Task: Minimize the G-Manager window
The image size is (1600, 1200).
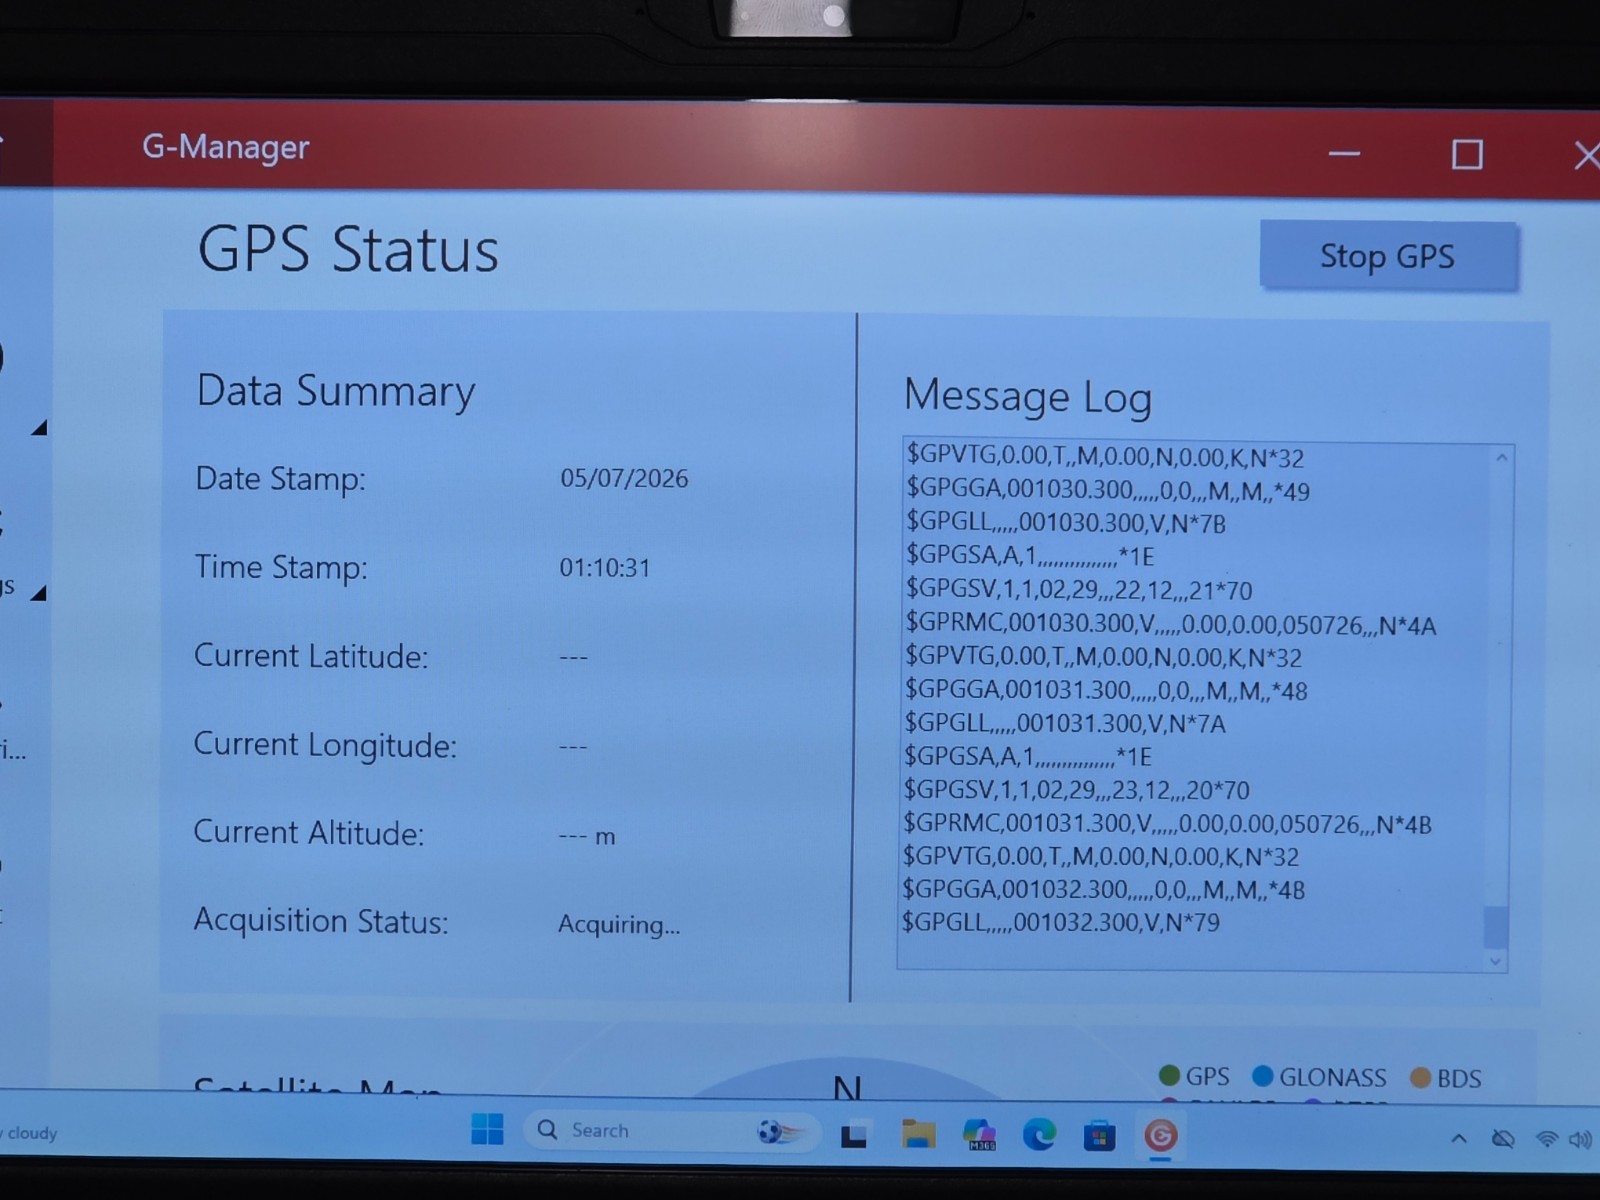Action: point(1344,154)
